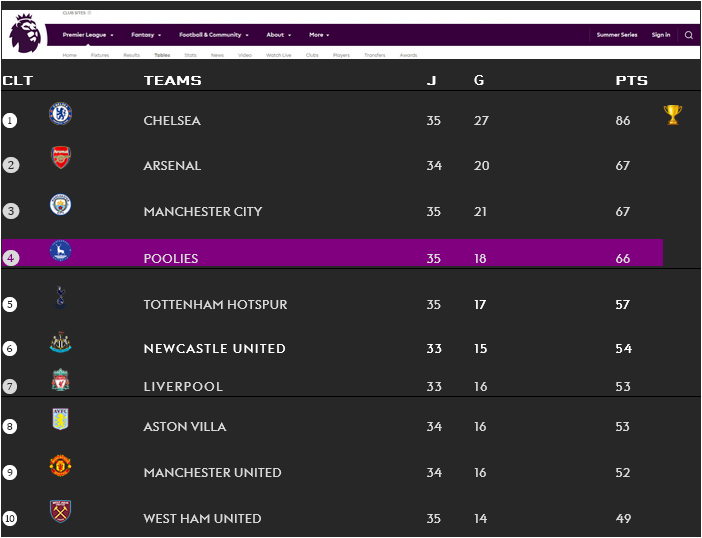Click the West Ham United crest
702x538 pixels.
click(x=60, y=511)
